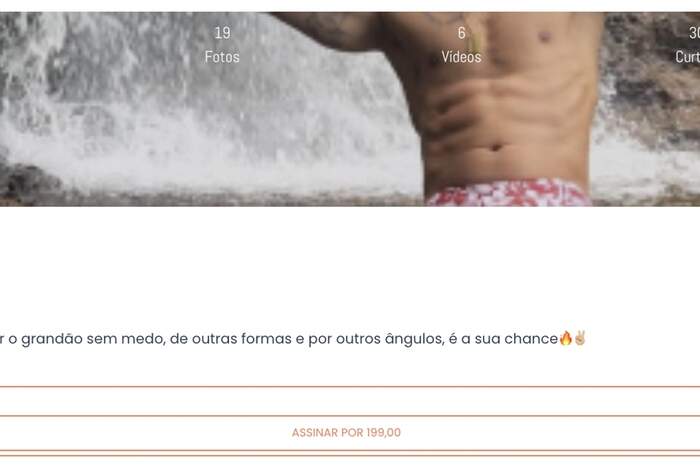Select the partially visible Curtidas counter
700x466 pixels.
click(x=688, y=45)
